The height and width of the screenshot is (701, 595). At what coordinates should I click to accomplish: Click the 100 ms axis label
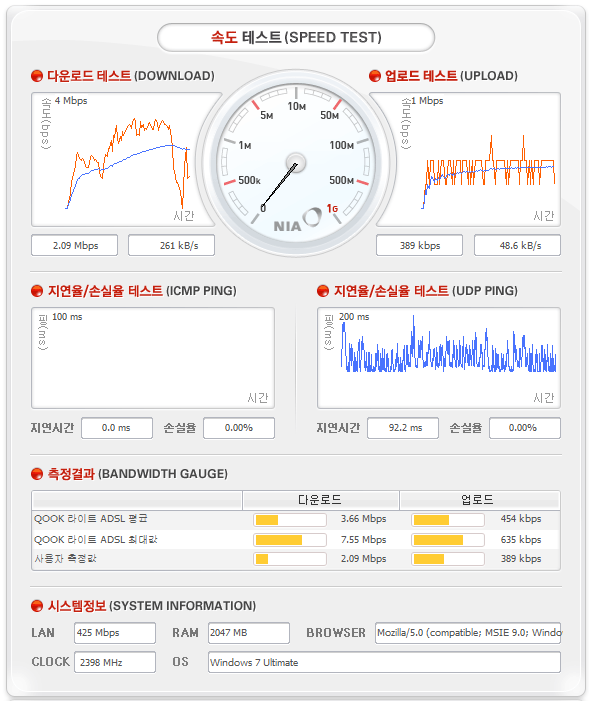click(x=67, y=317)
